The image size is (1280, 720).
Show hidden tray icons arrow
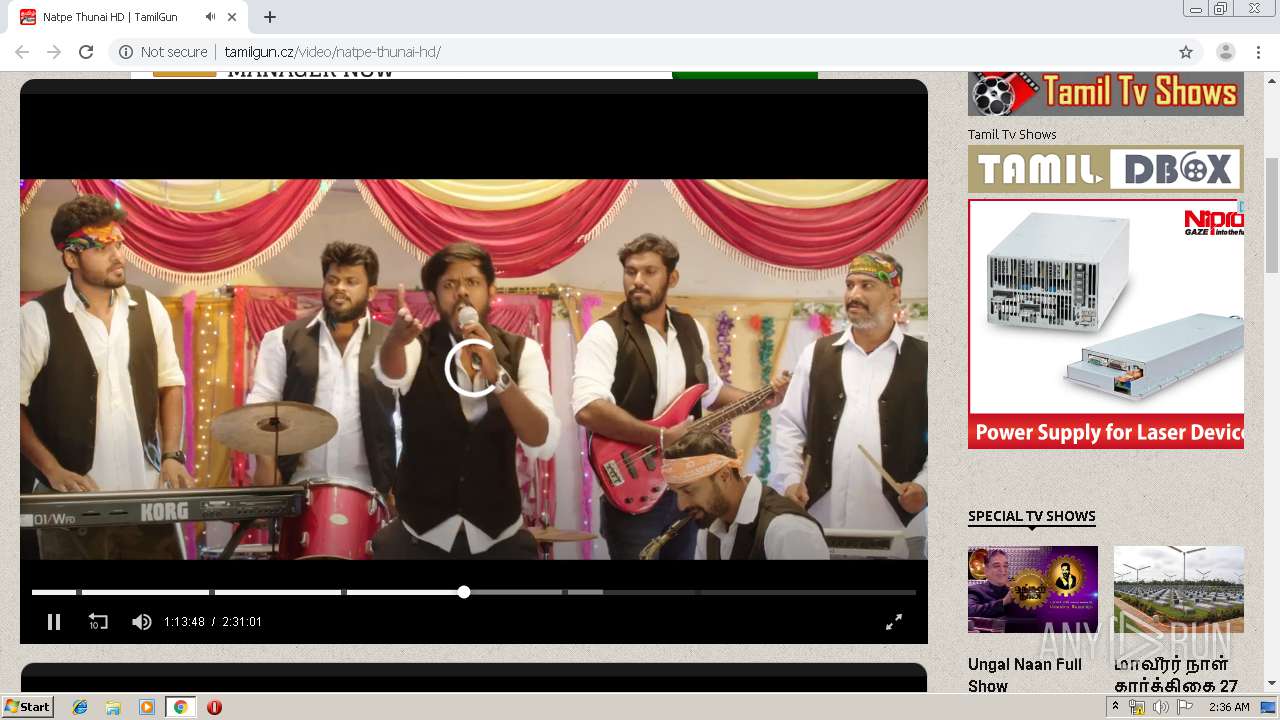1116,707
